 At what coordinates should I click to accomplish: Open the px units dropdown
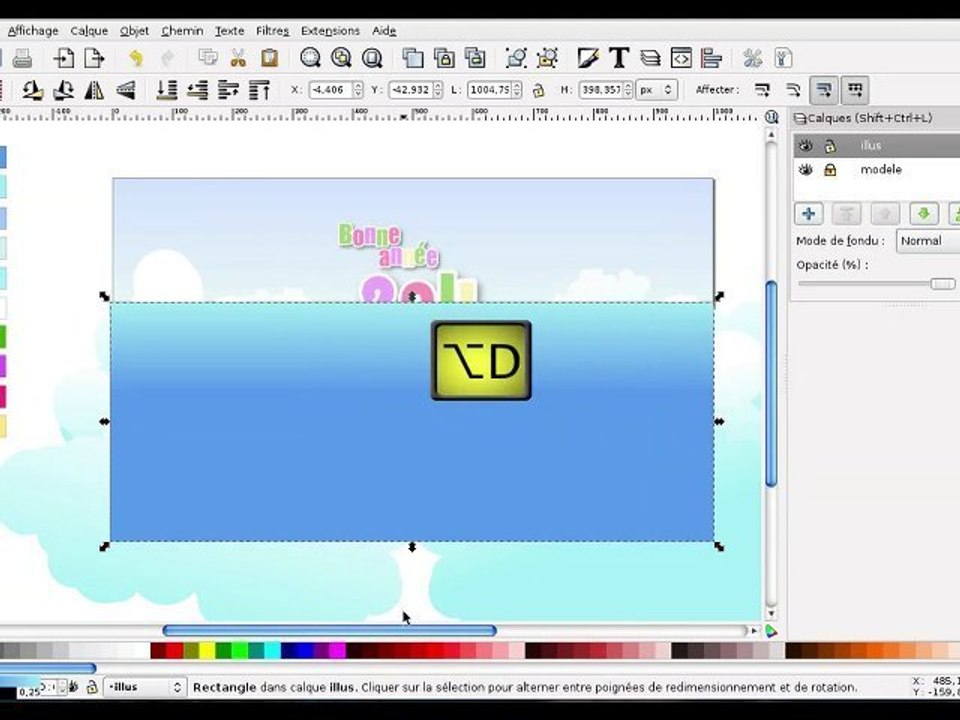tap(657, 90)
